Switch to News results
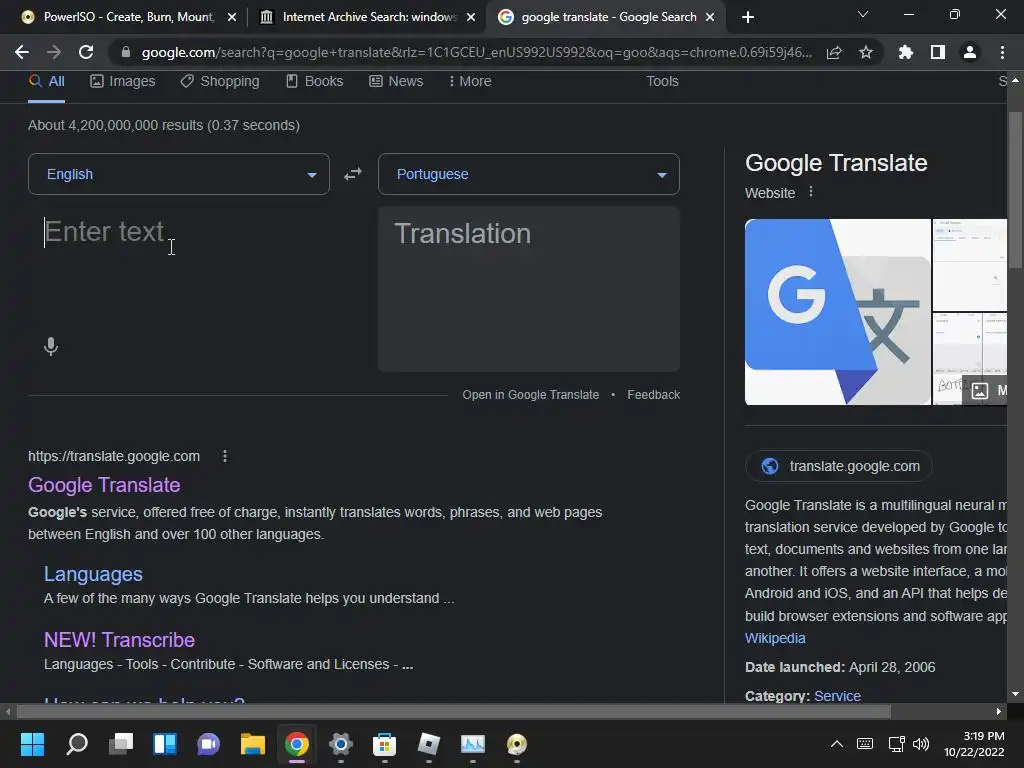Viewport: 1024px width, 768px height. click(x=396, y=81)
